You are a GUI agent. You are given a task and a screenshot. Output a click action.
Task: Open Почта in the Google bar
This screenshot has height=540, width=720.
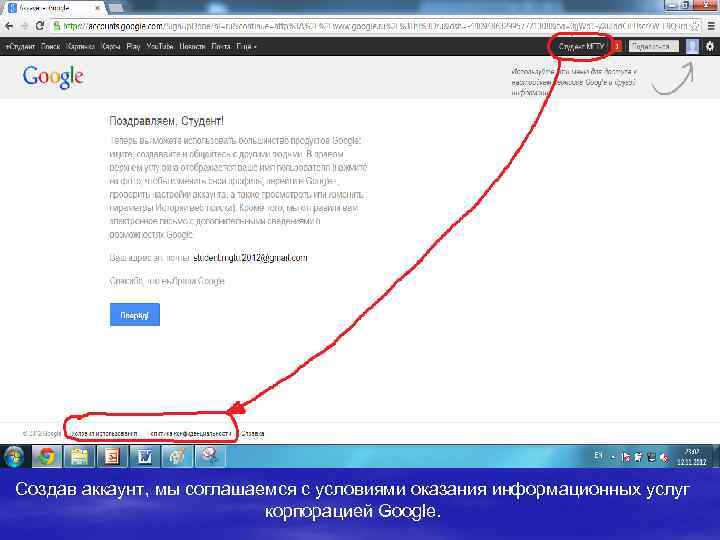coord(221,46)
